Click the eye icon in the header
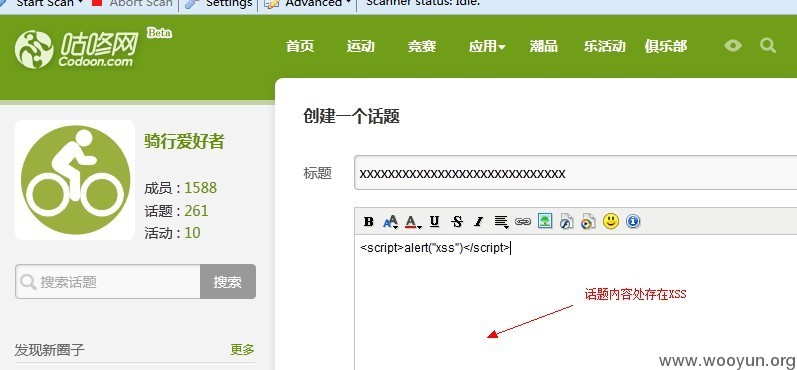Image resolution: width=797 pixels, height=370 pixels. point(733,46)
